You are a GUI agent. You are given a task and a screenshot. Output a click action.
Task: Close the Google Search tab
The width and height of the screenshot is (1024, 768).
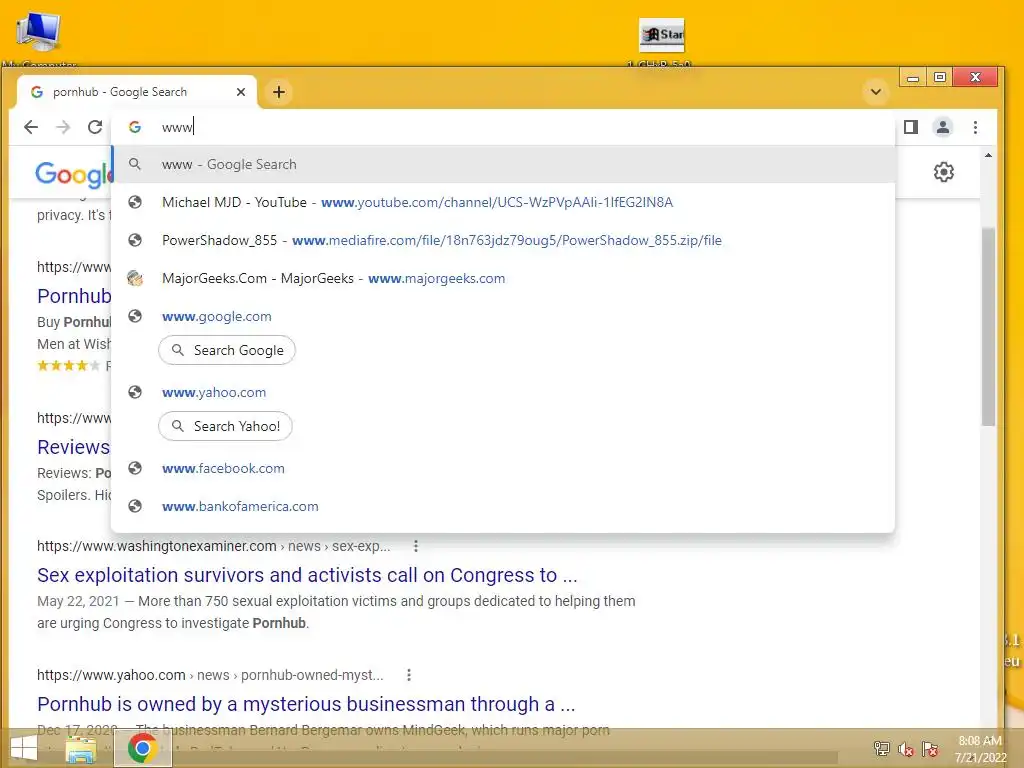click(241, 92)
